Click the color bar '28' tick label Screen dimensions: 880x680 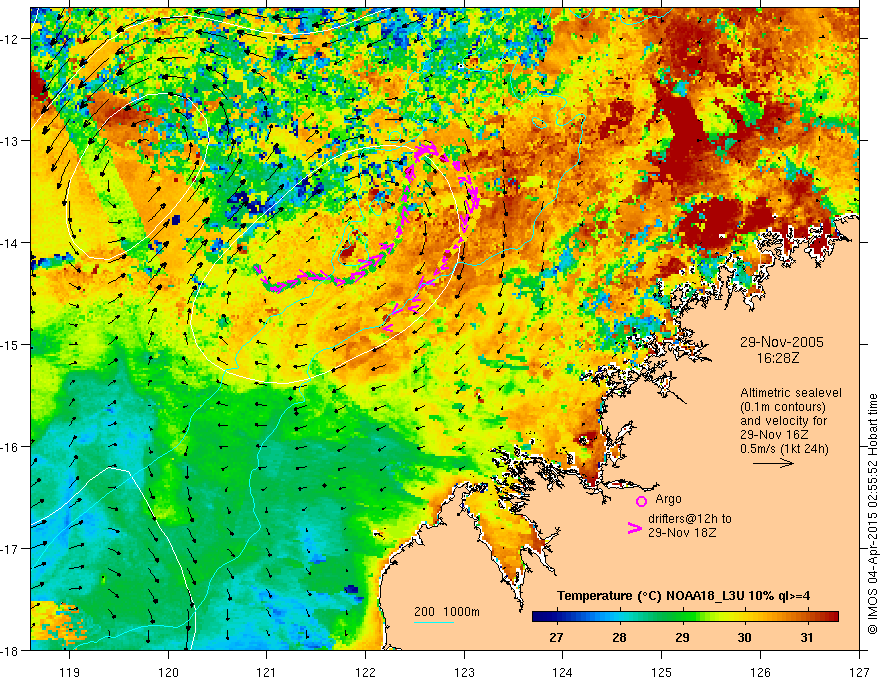[619, 638]
